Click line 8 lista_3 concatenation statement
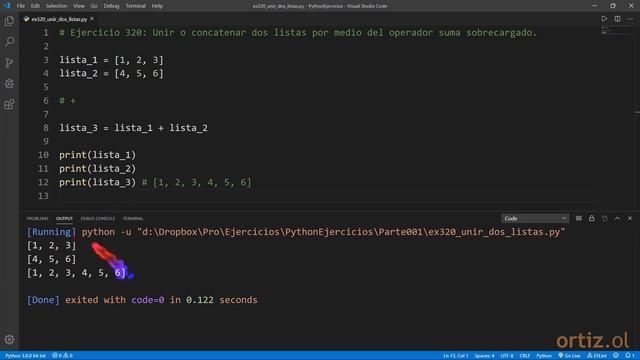Viewport: 640px width, 360px height. point(133,128)
